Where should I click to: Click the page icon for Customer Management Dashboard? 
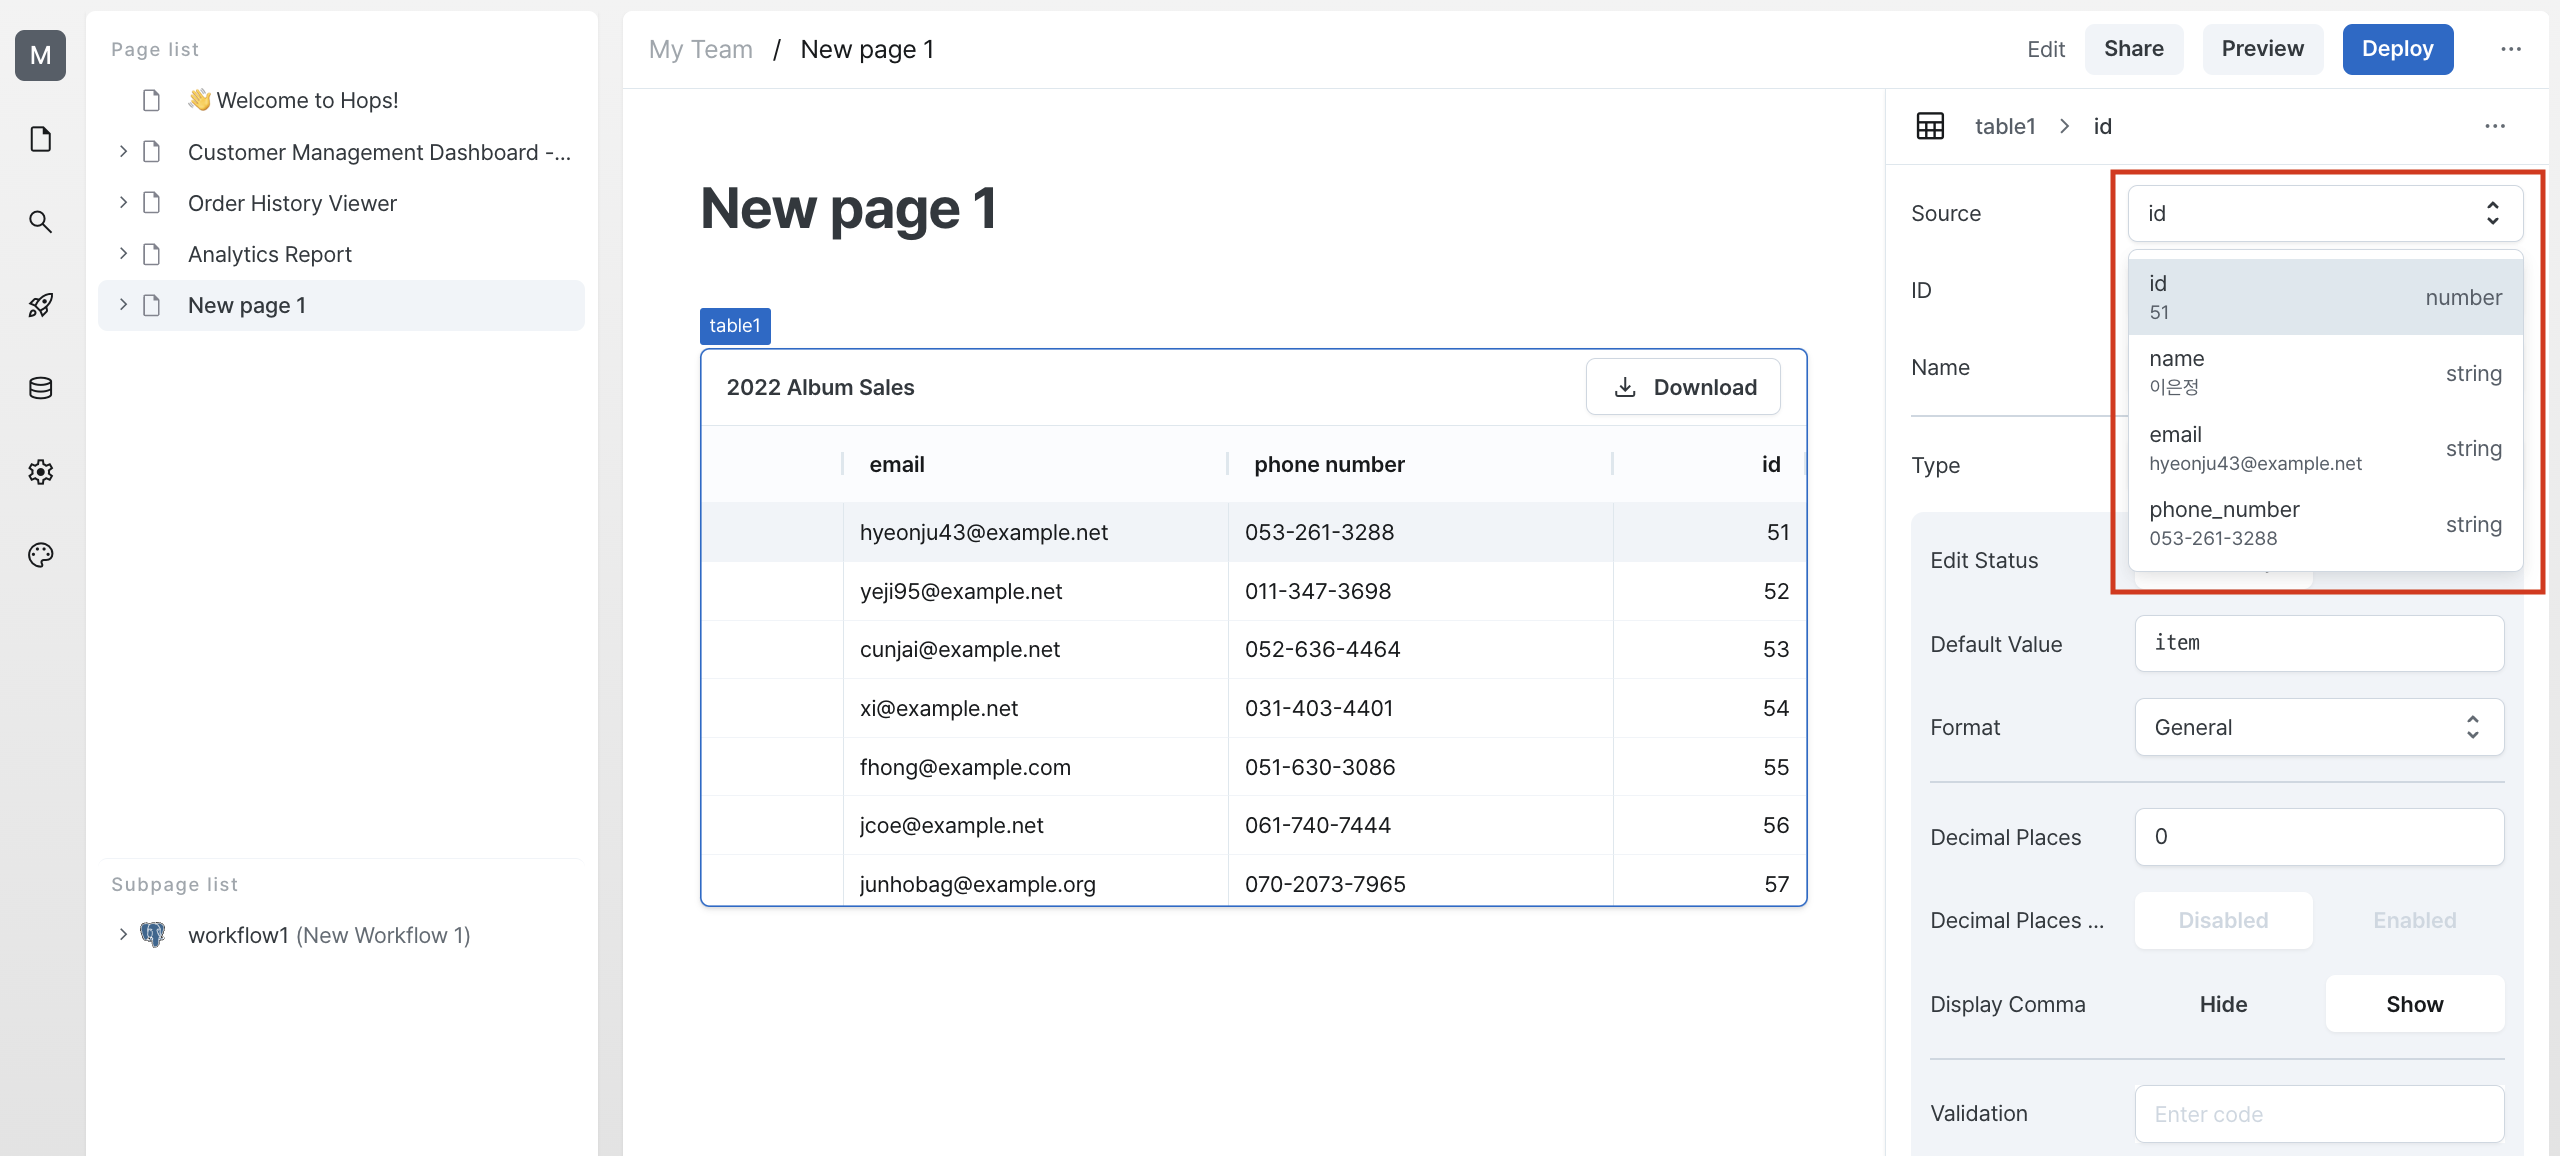[x=152, y=152]
